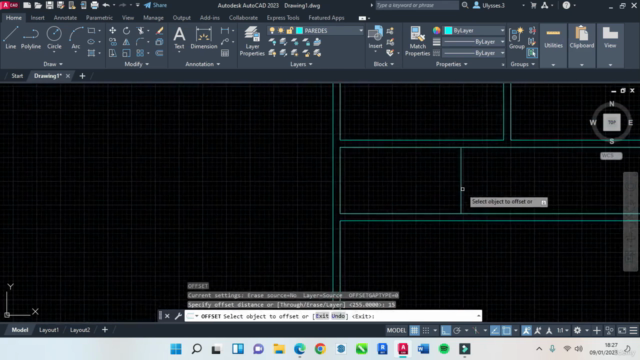This screenshot has height=360, width=640.
Task: Expand the Layers panel
Action: (301, 64)
